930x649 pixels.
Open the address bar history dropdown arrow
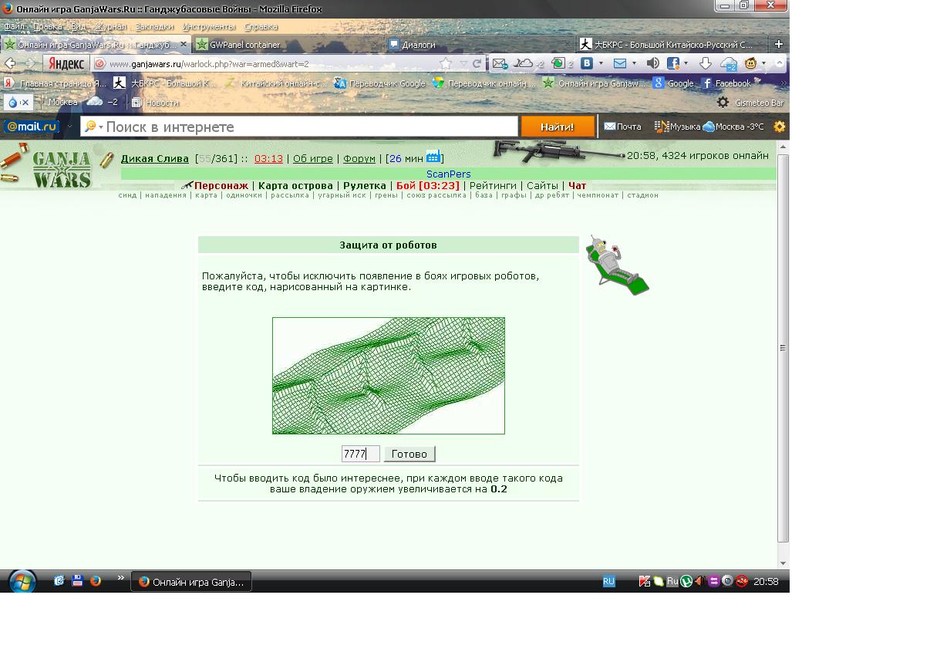[463, 63]
